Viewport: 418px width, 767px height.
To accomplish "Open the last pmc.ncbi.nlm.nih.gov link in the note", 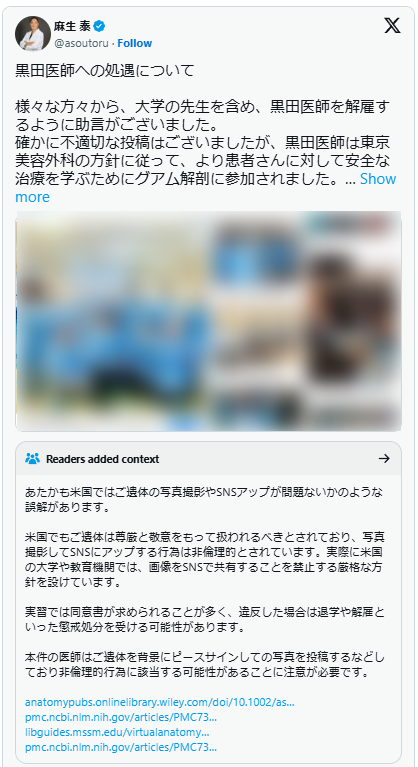I will tap(121, 747).
